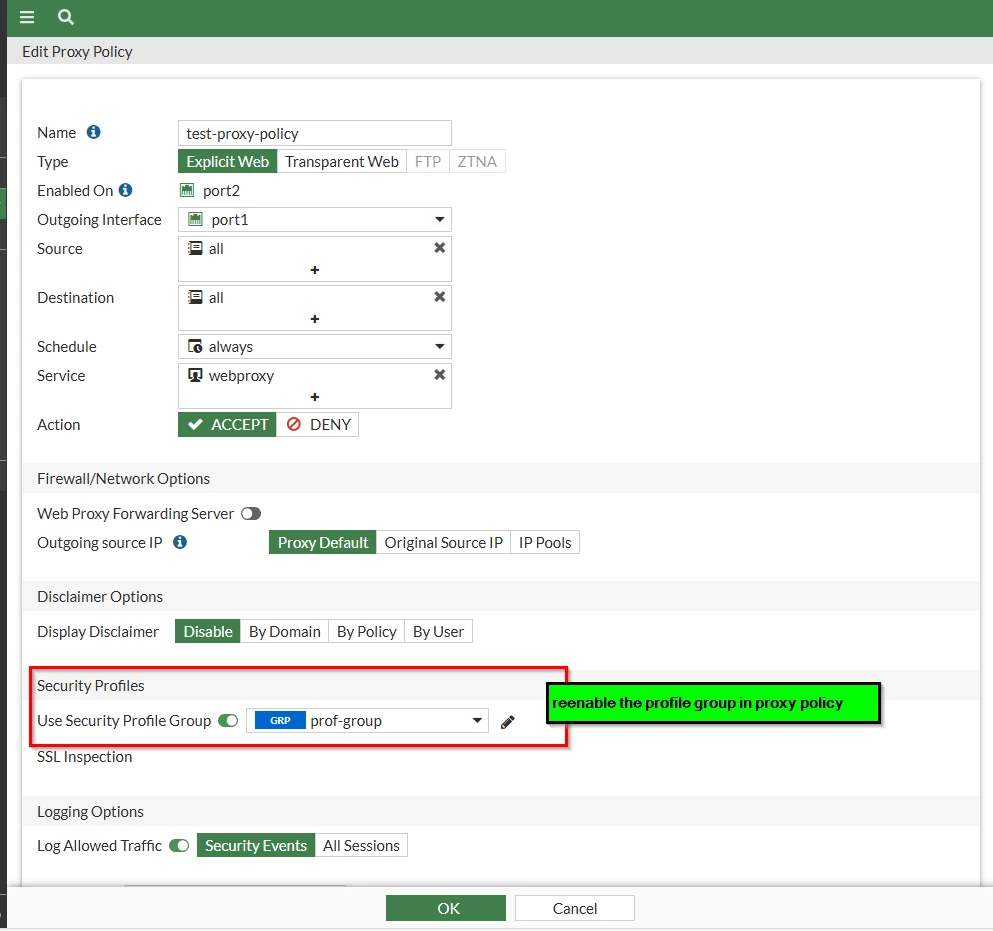The height and width of the screenshot is (931, 993).
Task: Click the GRP badge on prof-group
Action: coord(280,721)
